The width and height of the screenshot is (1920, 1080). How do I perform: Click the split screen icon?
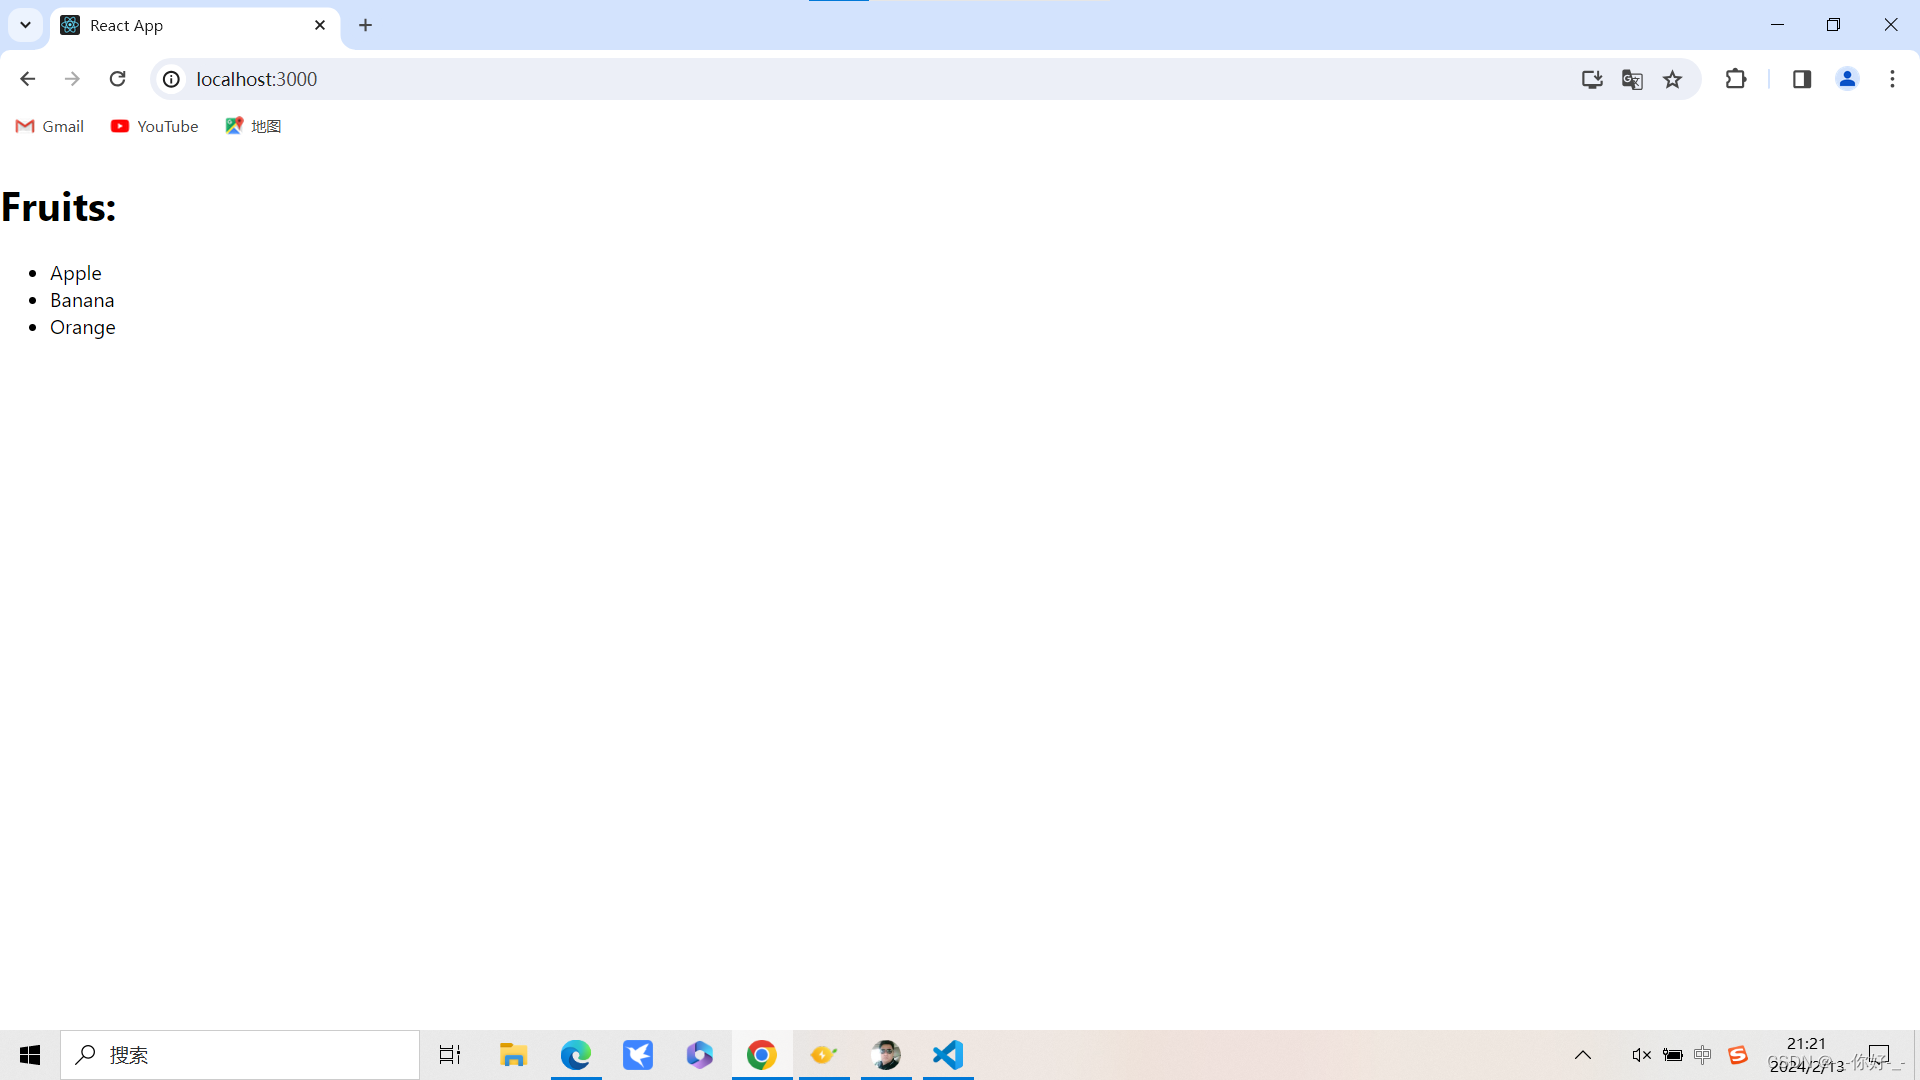point(1801,79)
